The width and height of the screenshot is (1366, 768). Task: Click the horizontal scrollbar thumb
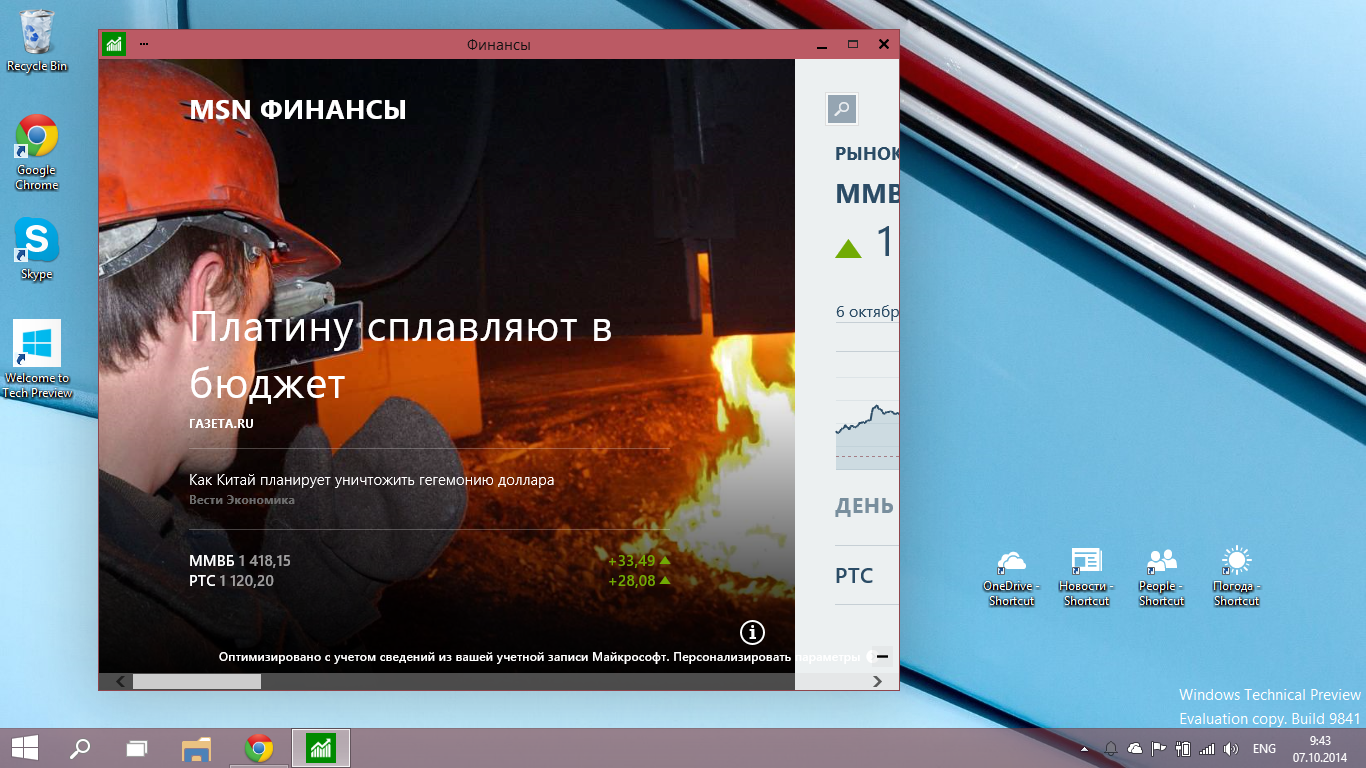click(x=196, y=681)
